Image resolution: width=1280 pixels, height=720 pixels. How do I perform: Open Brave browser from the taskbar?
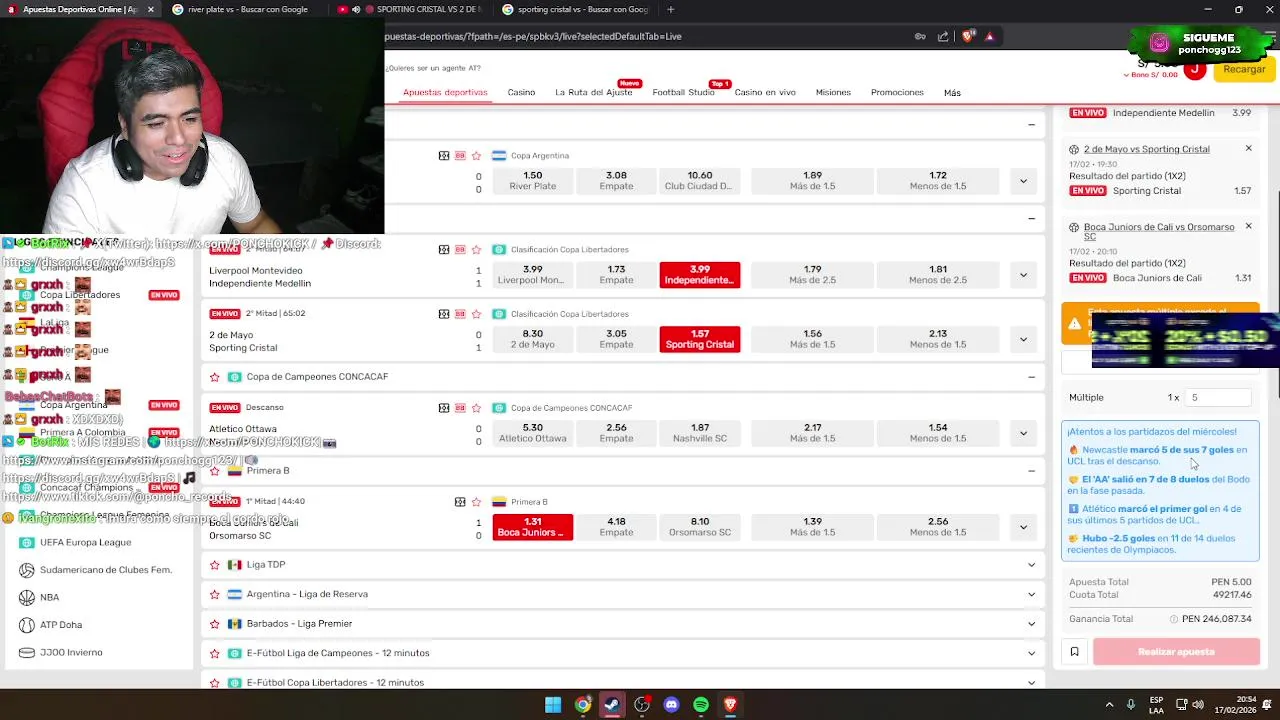730,705
